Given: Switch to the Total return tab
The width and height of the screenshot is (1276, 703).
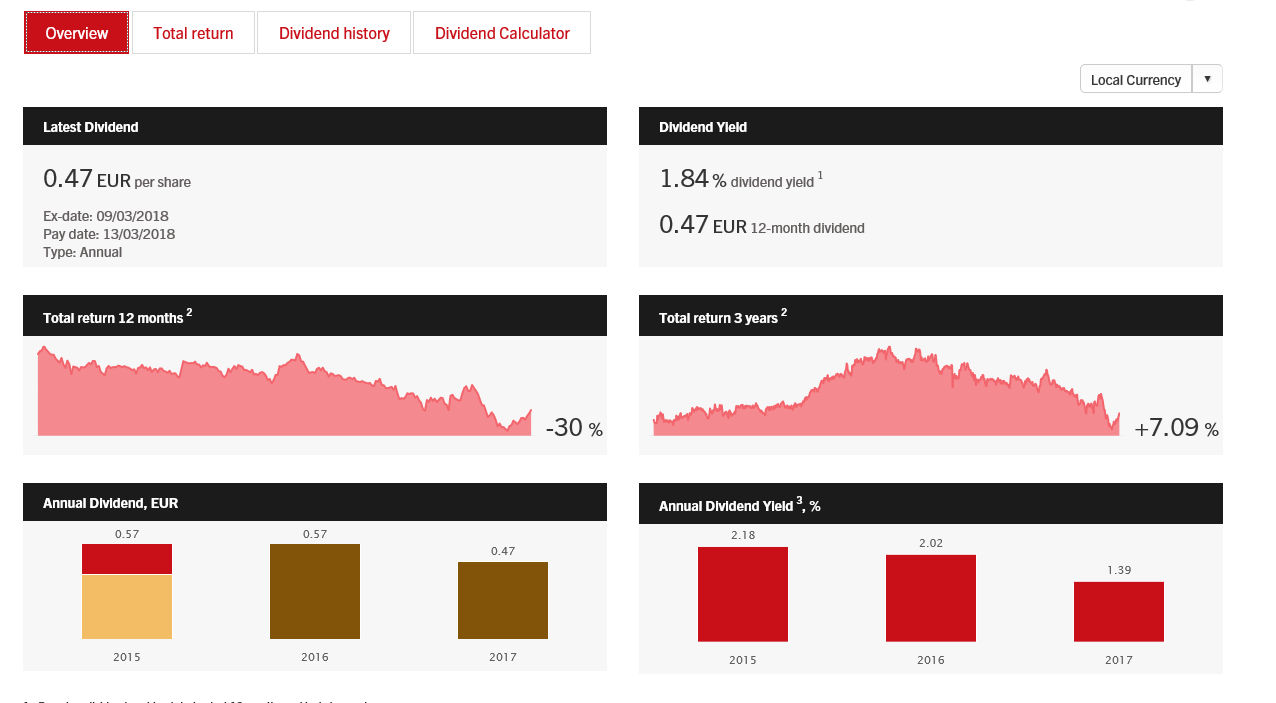Looking at the screenshot, I should coord(193,33).
